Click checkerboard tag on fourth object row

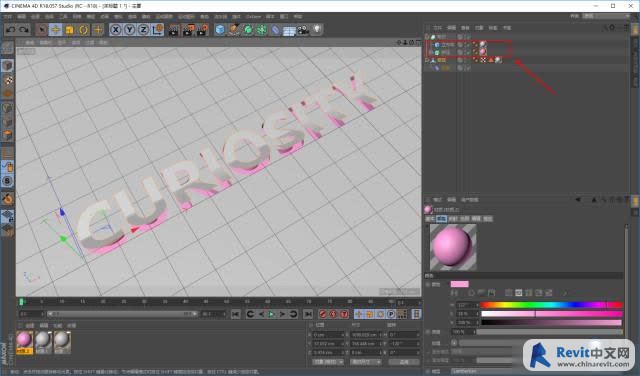(x=483, y=60)
